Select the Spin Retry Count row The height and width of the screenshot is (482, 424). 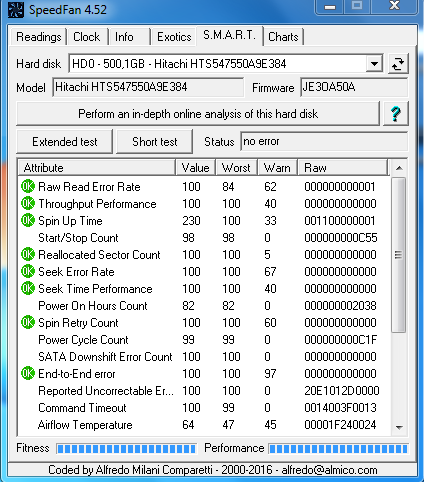coord(204,323)
